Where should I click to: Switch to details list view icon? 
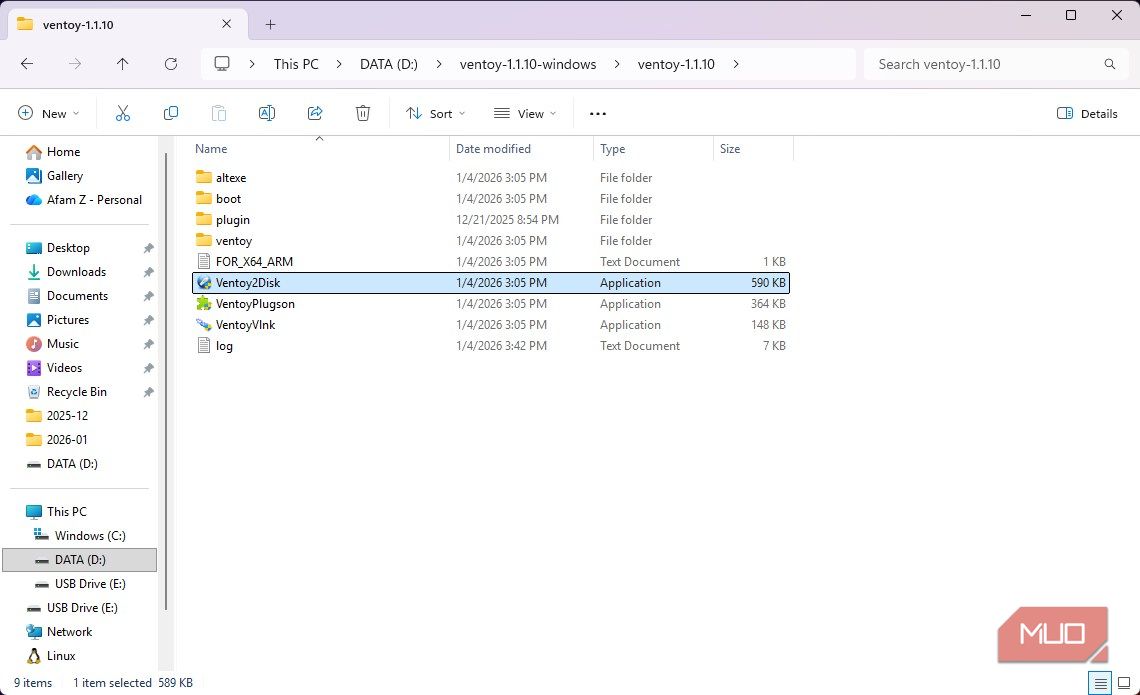(1100, 683)
